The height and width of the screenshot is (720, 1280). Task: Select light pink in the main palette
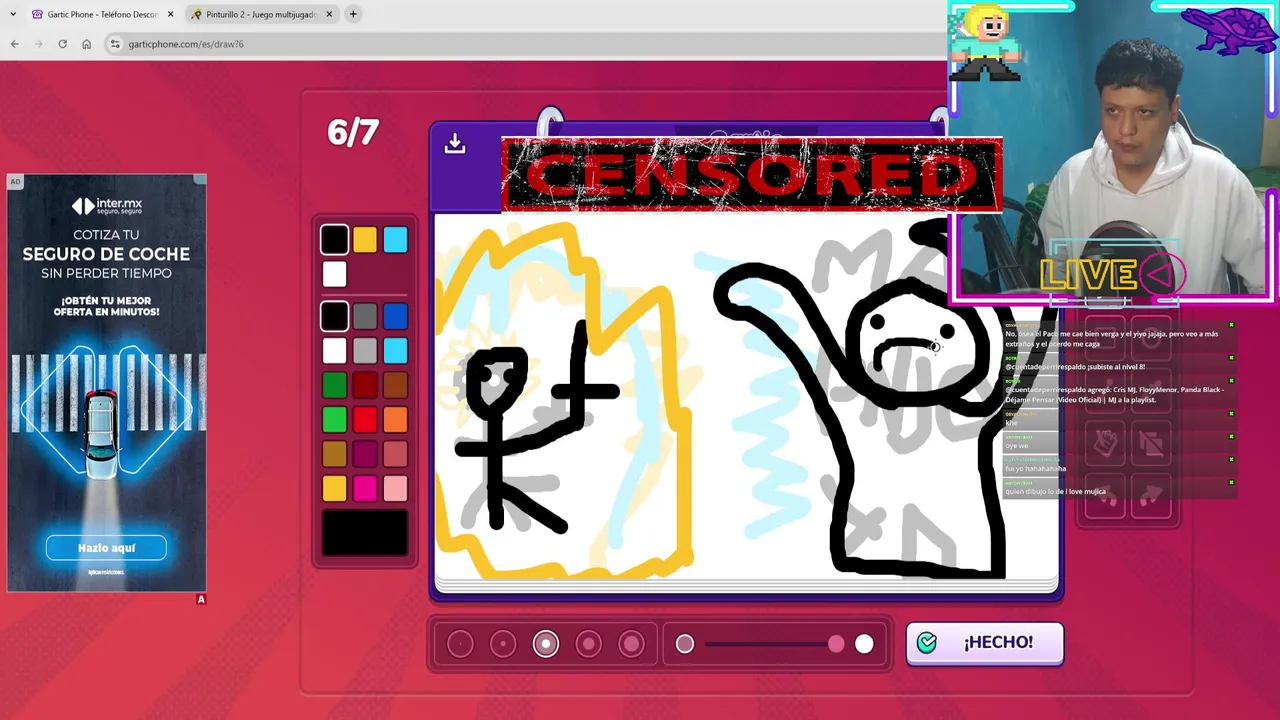395,488
